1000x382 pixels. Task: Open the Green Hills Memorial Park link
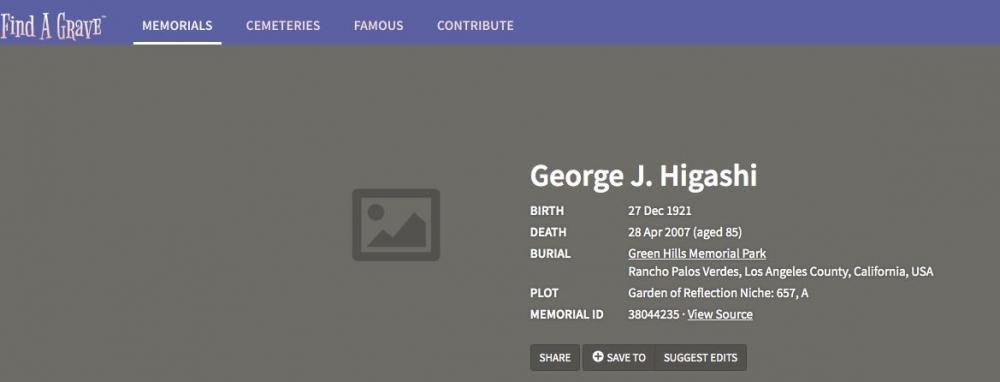tap(697, 254)
